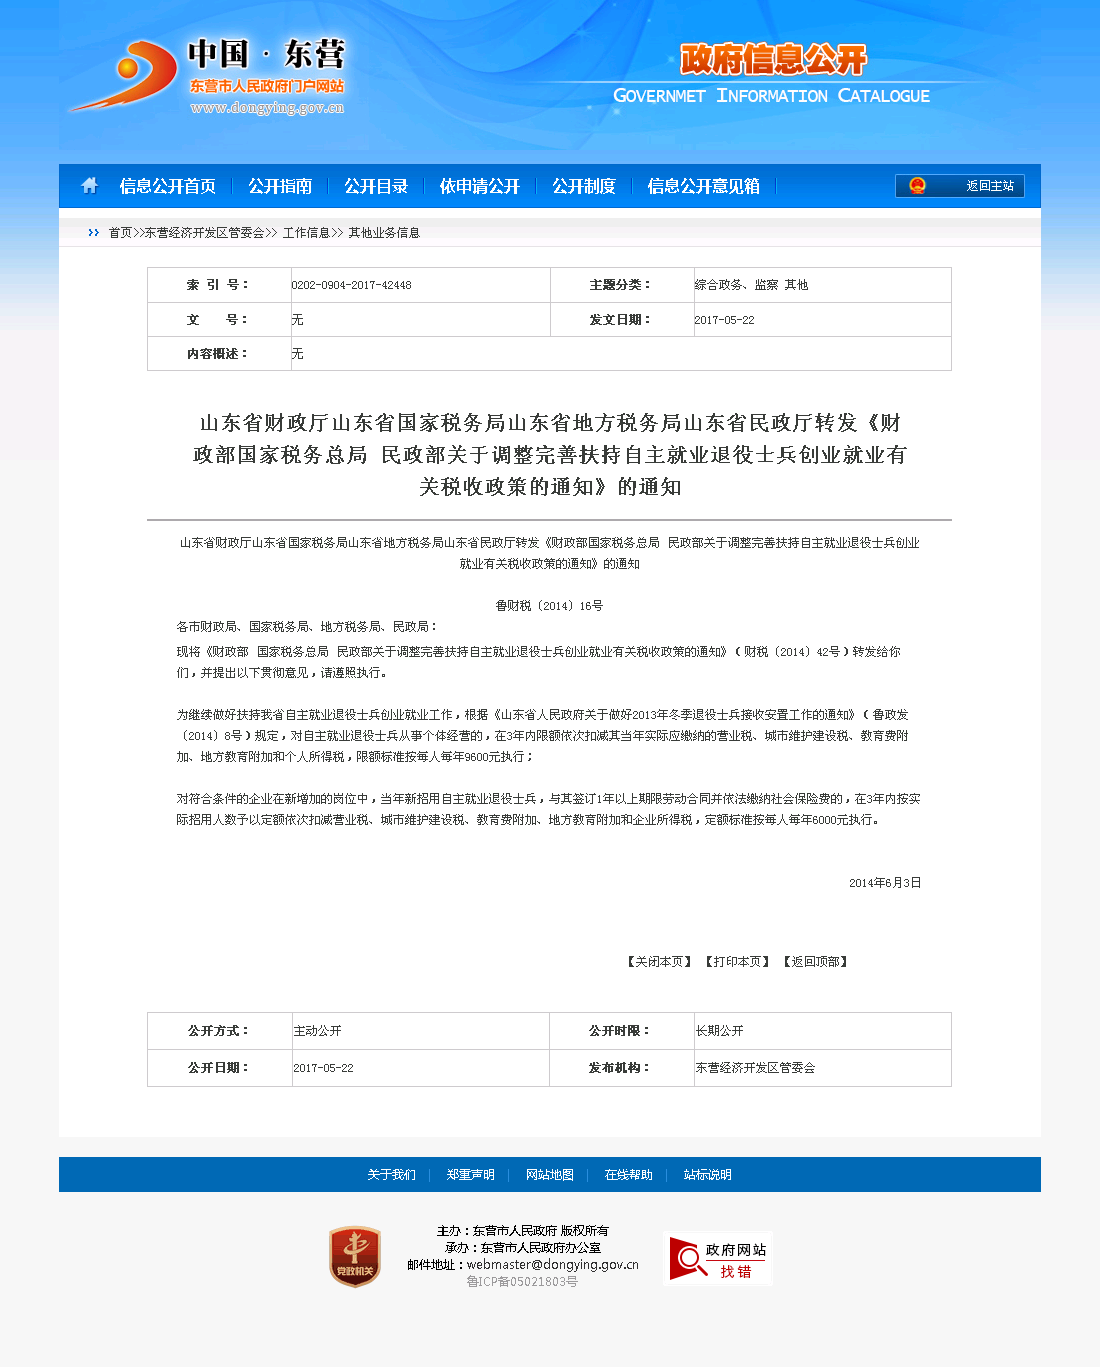
Task: Click the government website error-report icon
Action: 718,1258
